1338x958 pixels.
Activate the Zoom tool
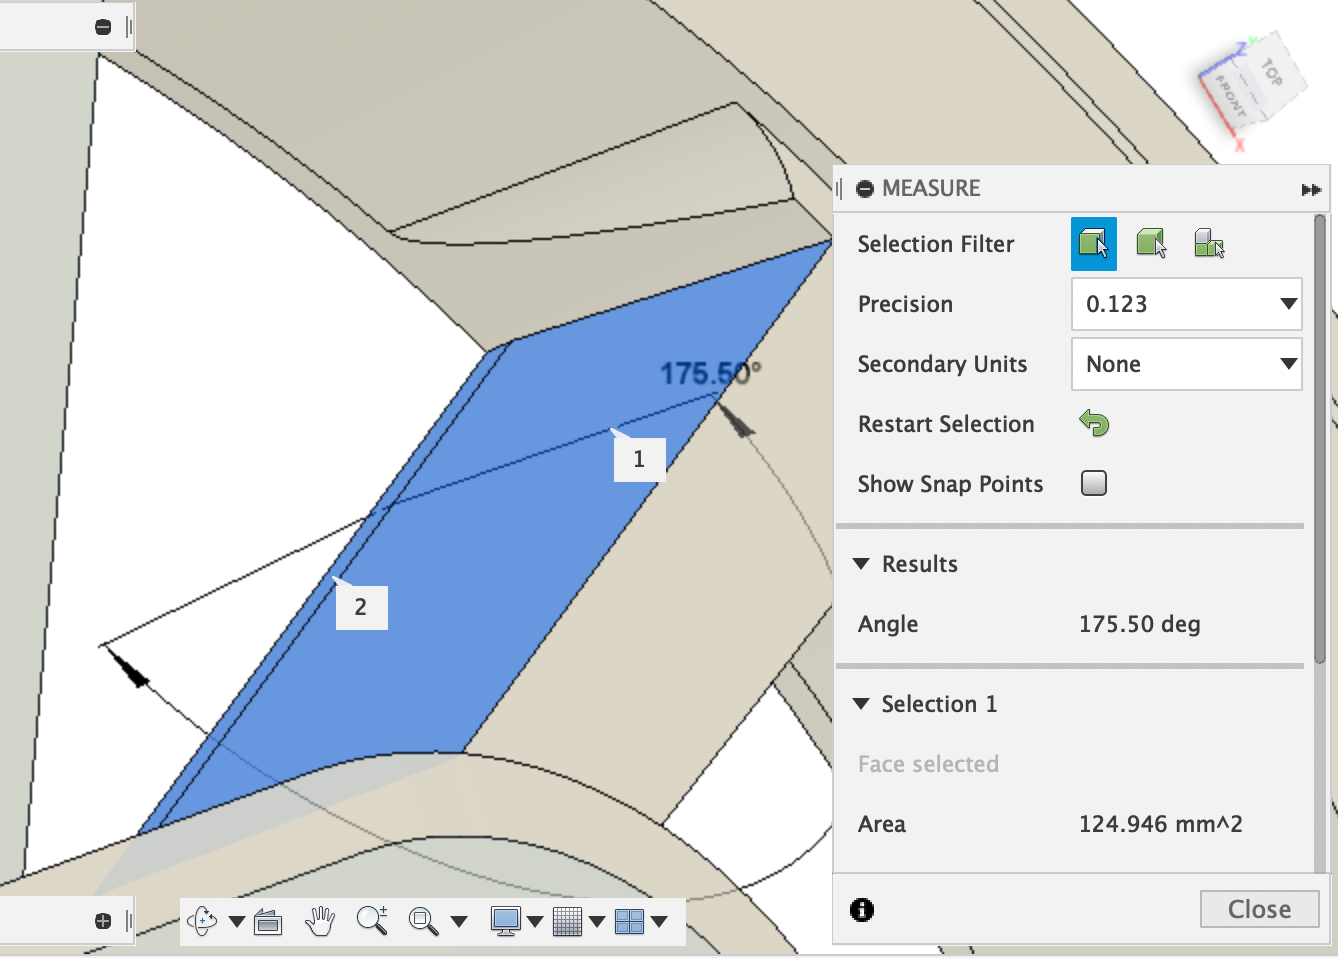[372, 920]
